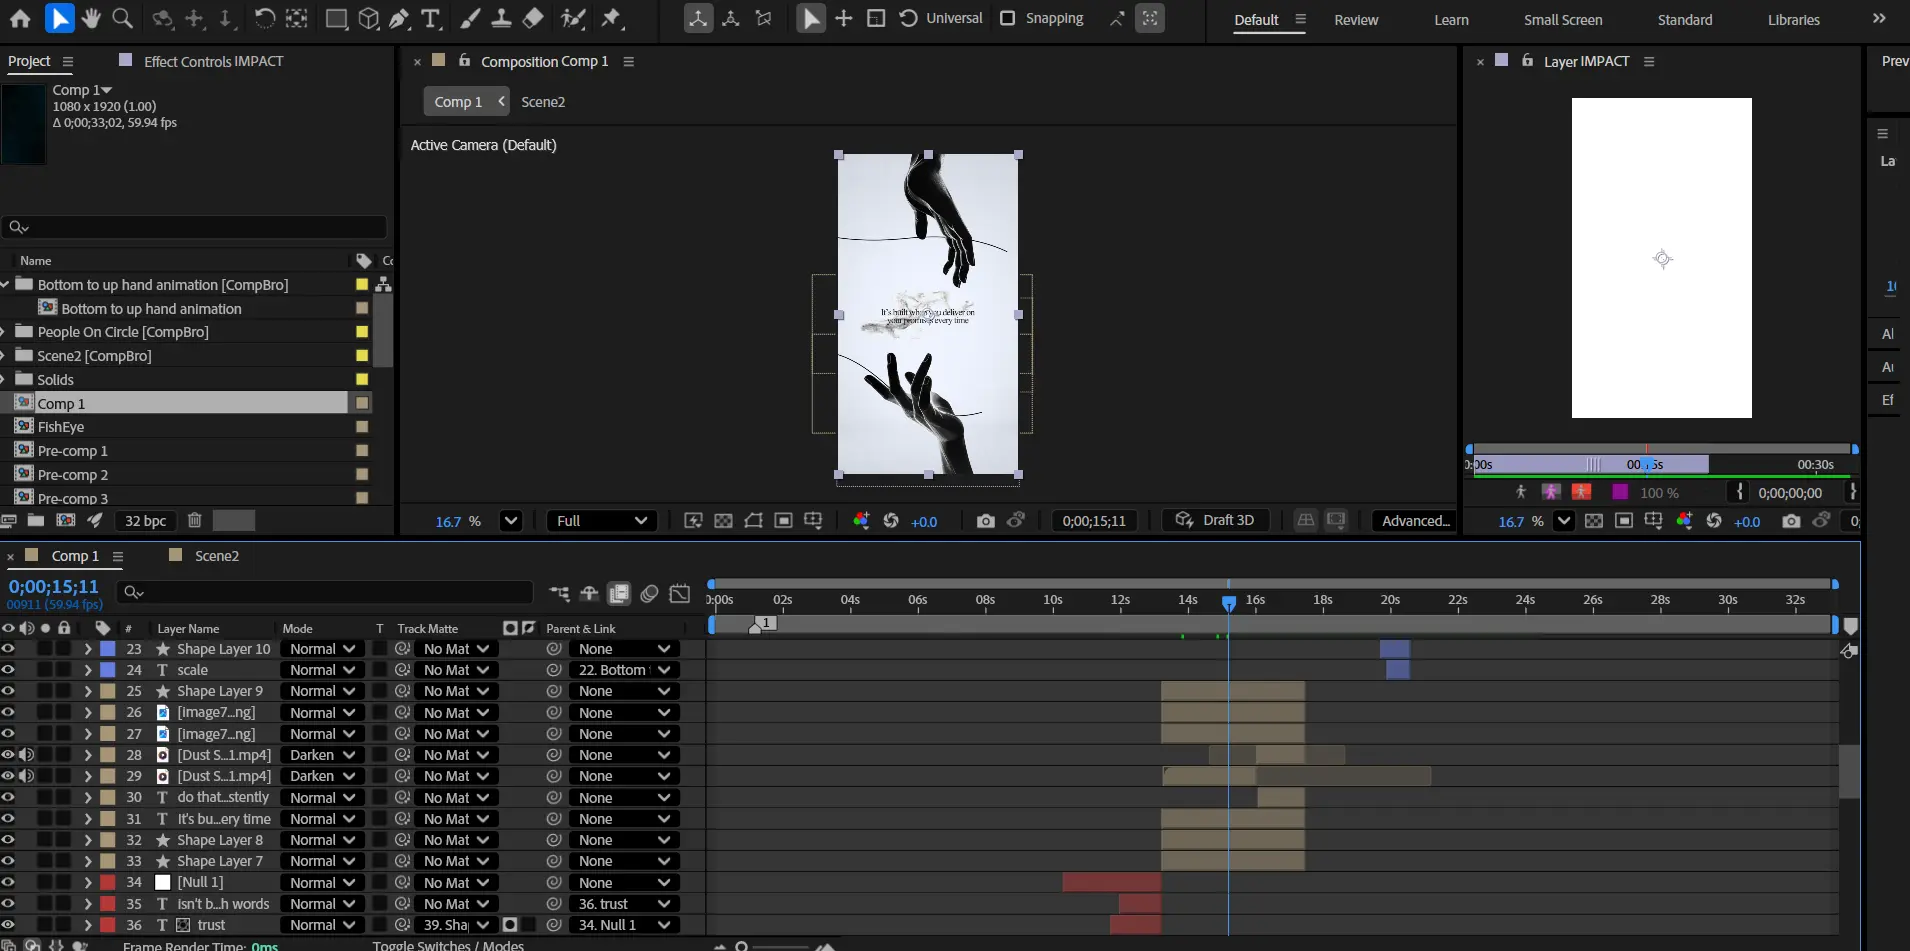The image size is (1910, 951).
Task: Switch to the Review workspace
Action: point(1355,20)
